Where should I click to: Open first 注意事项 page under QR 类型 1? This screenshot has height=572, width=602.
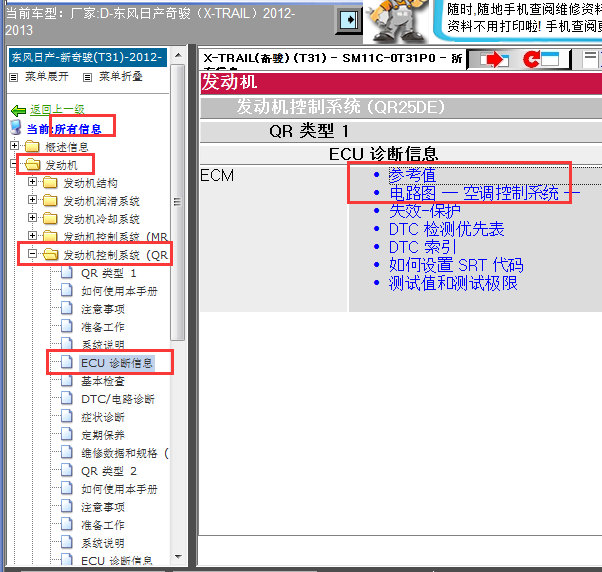click(x=103, y=309)
